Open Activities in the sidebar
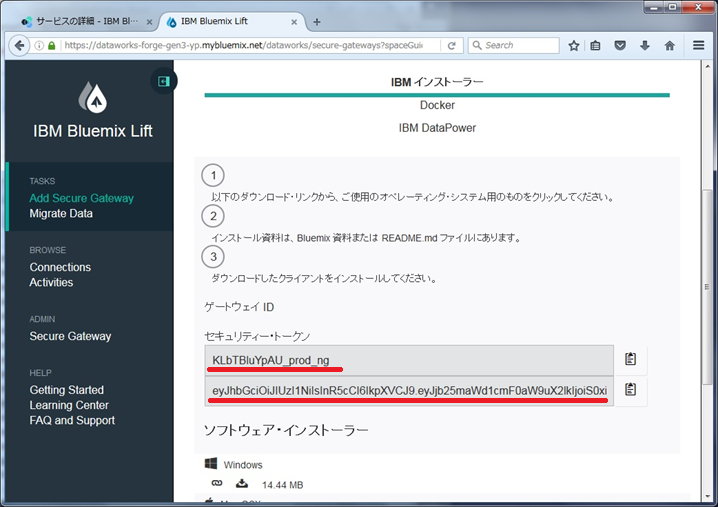This screenshot has width=718, height=507. [51, 282]
